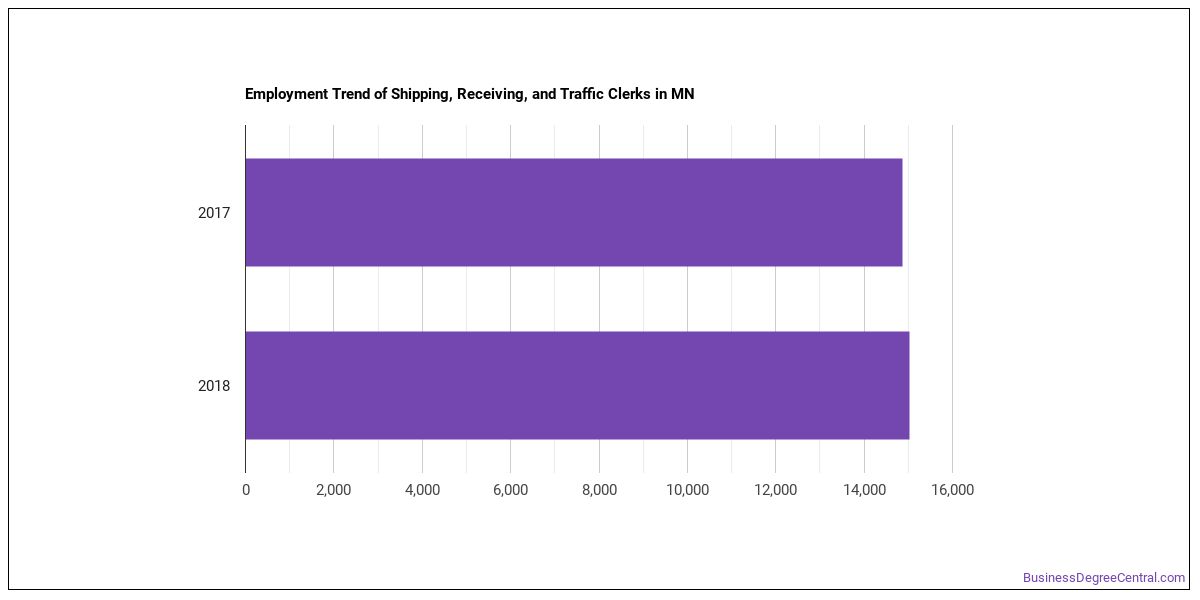Select the 2018 y-axis label
This screenshot has width=1200, height=600.
(214, 386)
